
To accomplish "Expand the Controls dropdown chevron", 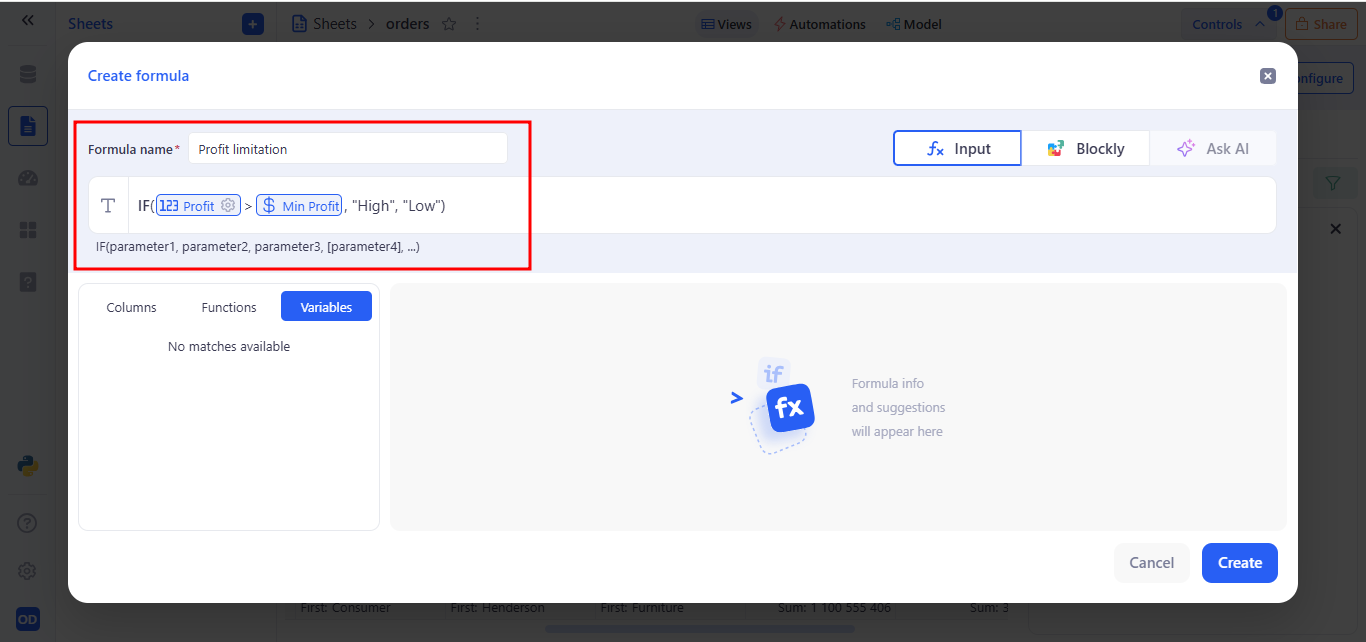I will click(1259, 25).
